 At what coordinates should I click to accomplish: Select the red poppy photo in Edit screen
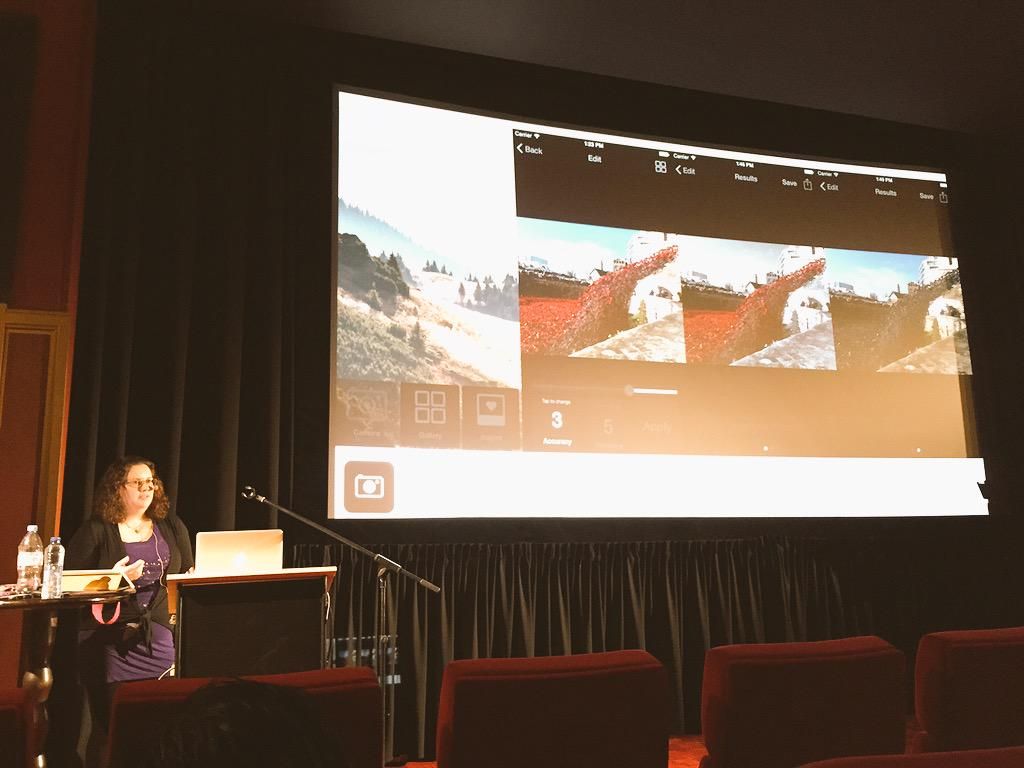point(598,297)
